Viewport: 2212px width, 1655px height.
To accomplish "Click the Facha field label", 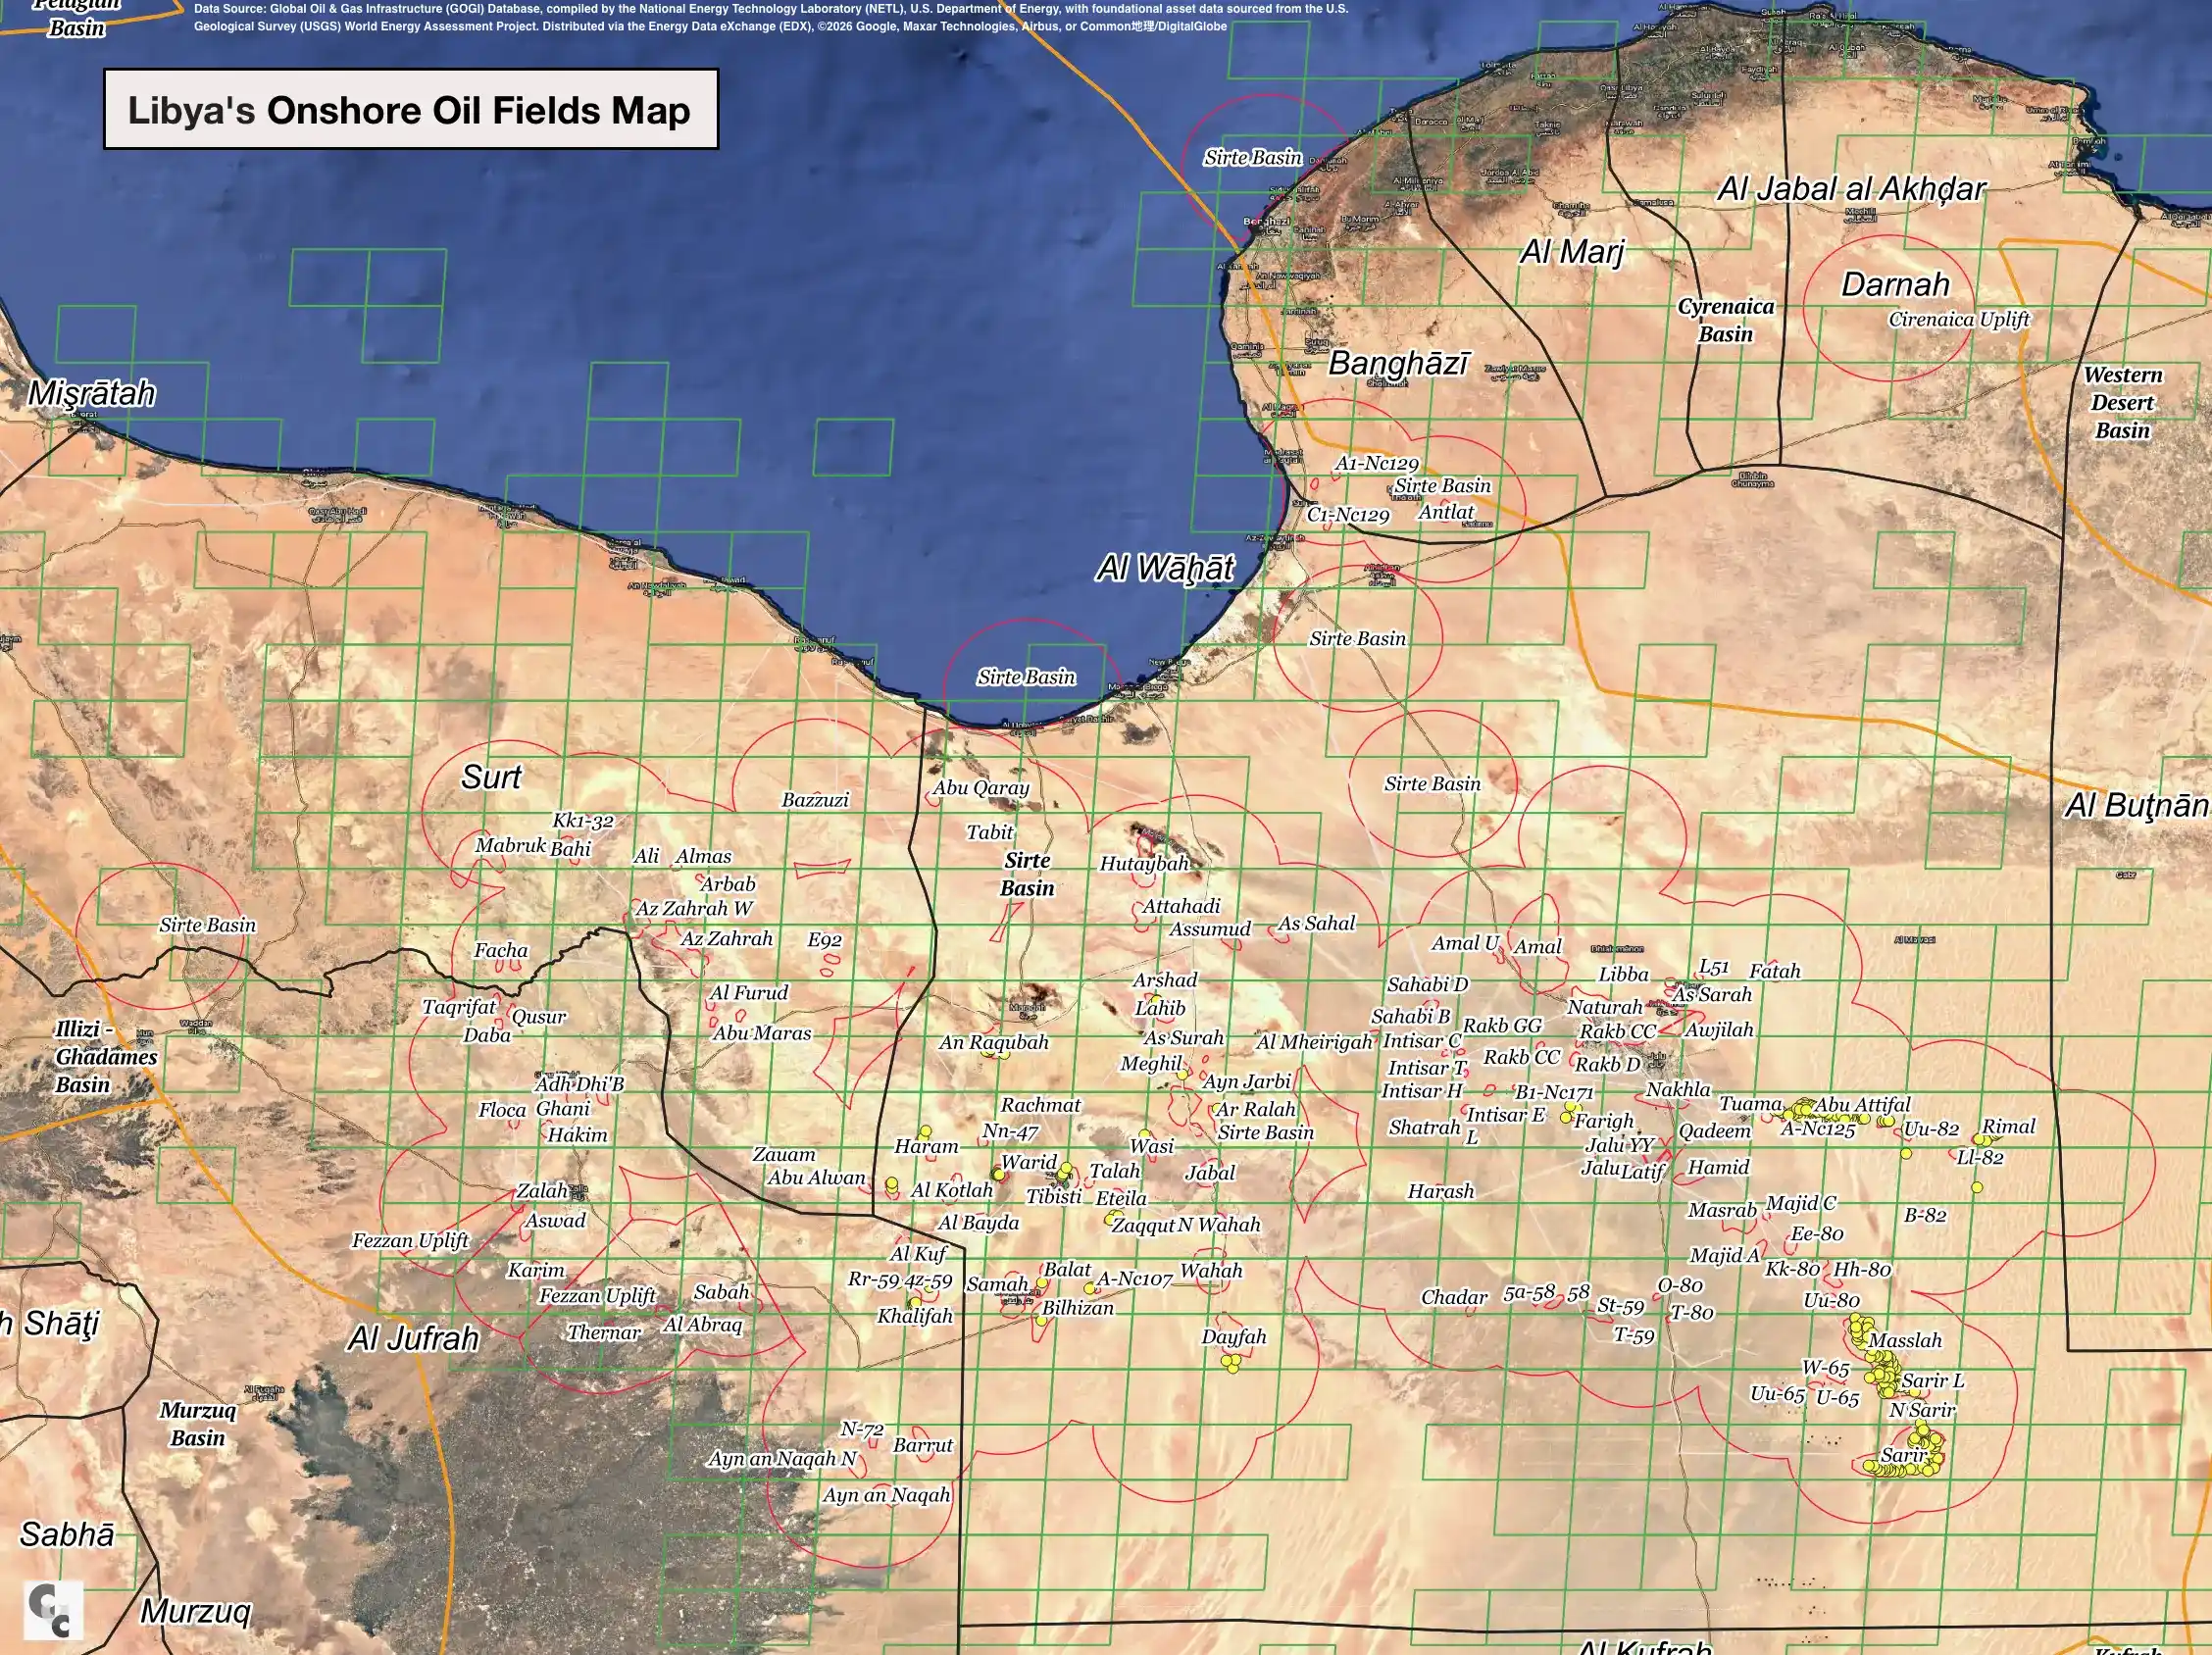I will [500, 950].
